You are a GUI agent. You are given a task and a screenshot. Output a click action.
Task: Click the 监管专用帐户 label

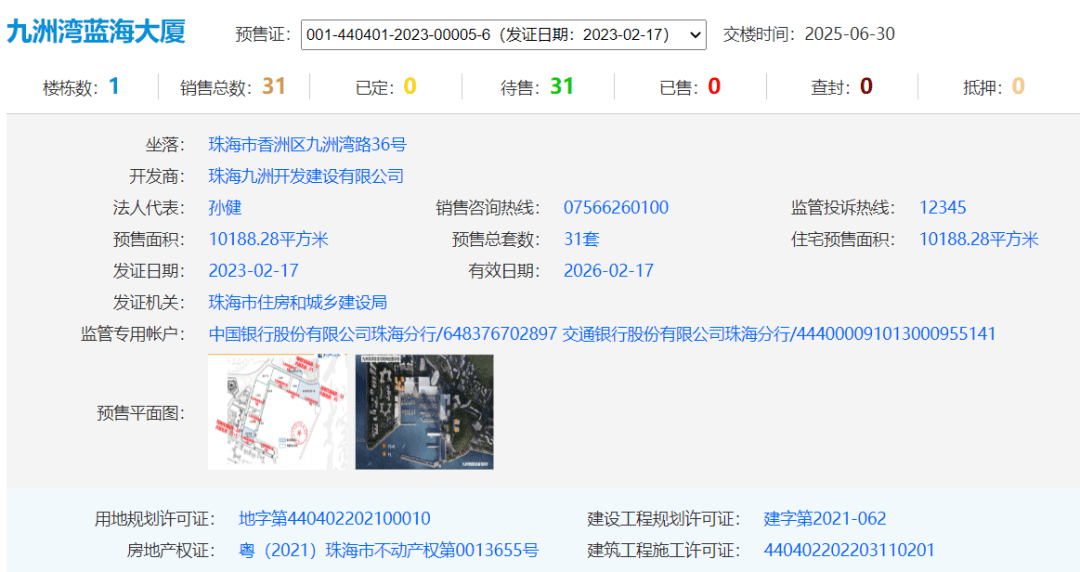click(133, 334)
